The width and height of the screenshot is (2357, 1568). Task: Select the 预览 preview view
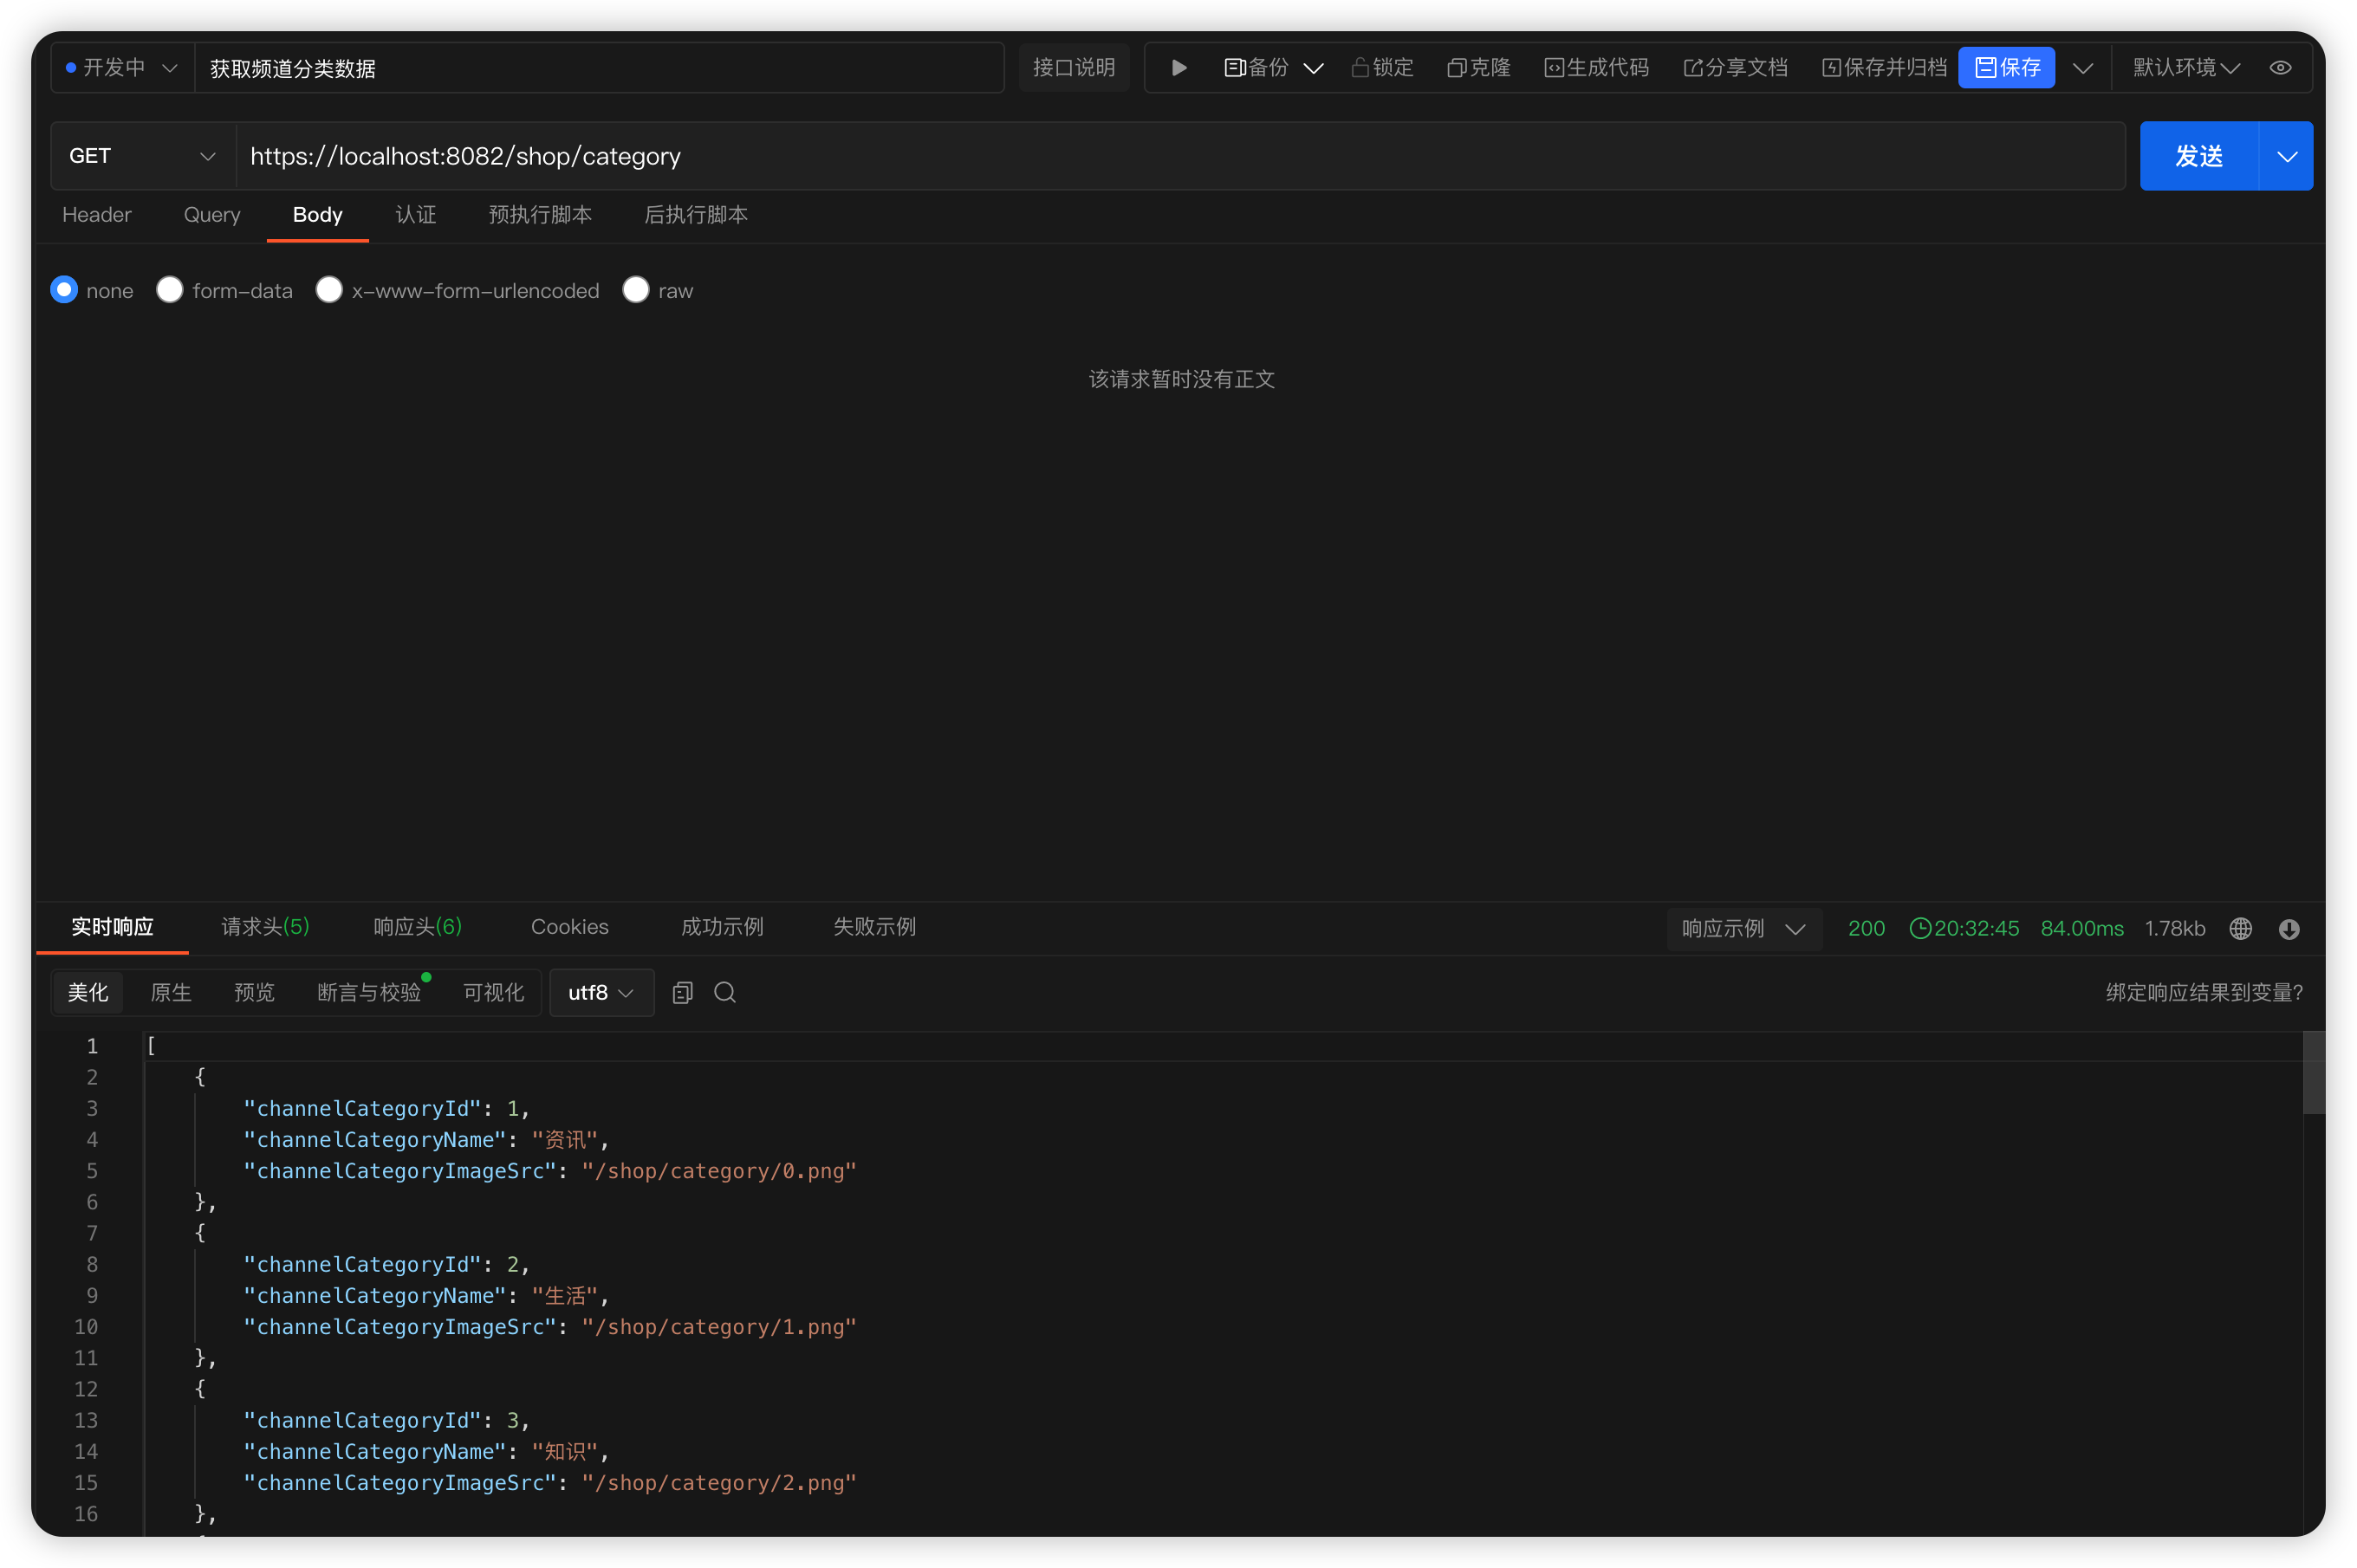(x=254, y=992)
